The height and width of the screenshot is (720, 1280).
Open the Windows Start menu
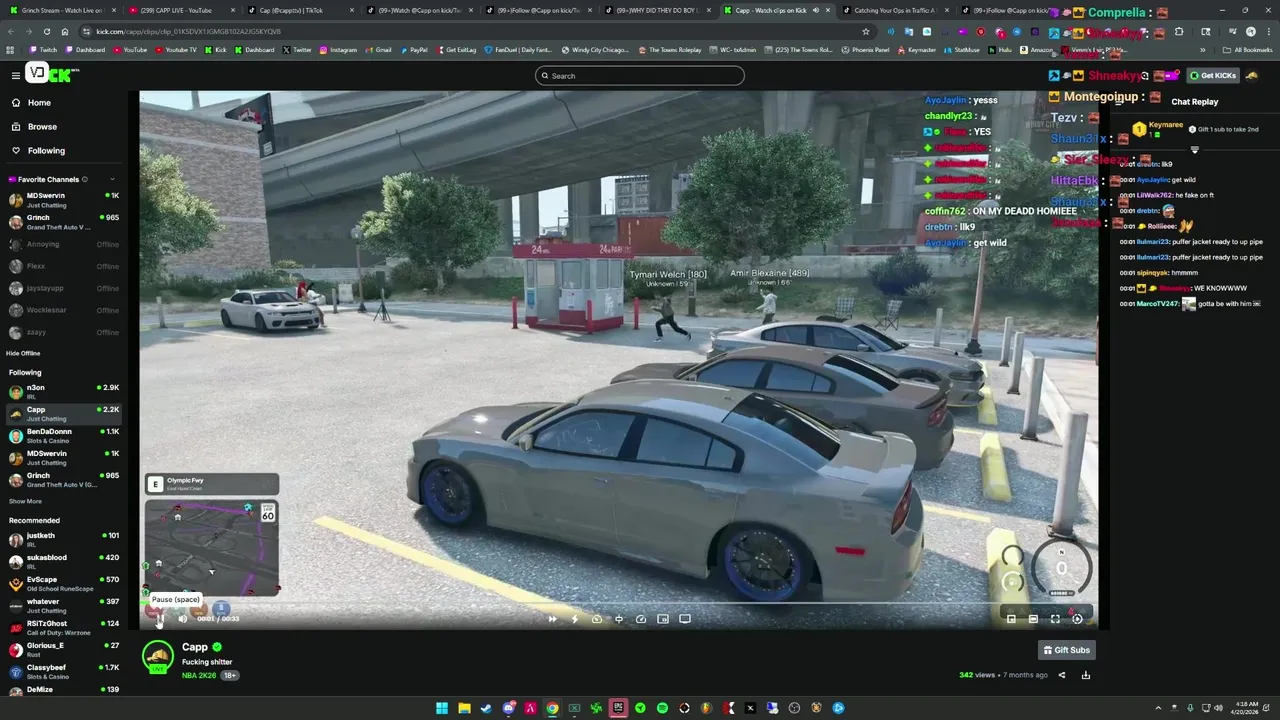coord(441,708)
